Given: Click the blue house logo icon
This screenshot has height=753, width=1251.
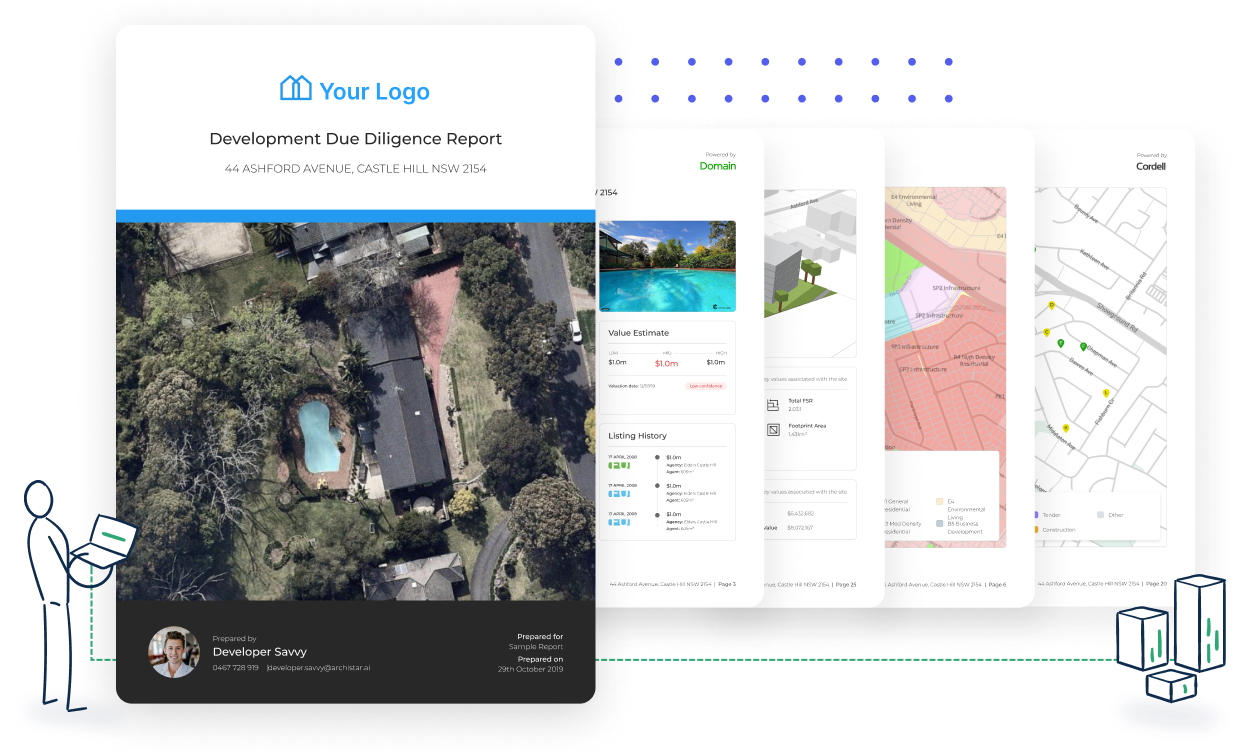Looking at the screenshot, I should pyautogui.click(x=296, y=89).
